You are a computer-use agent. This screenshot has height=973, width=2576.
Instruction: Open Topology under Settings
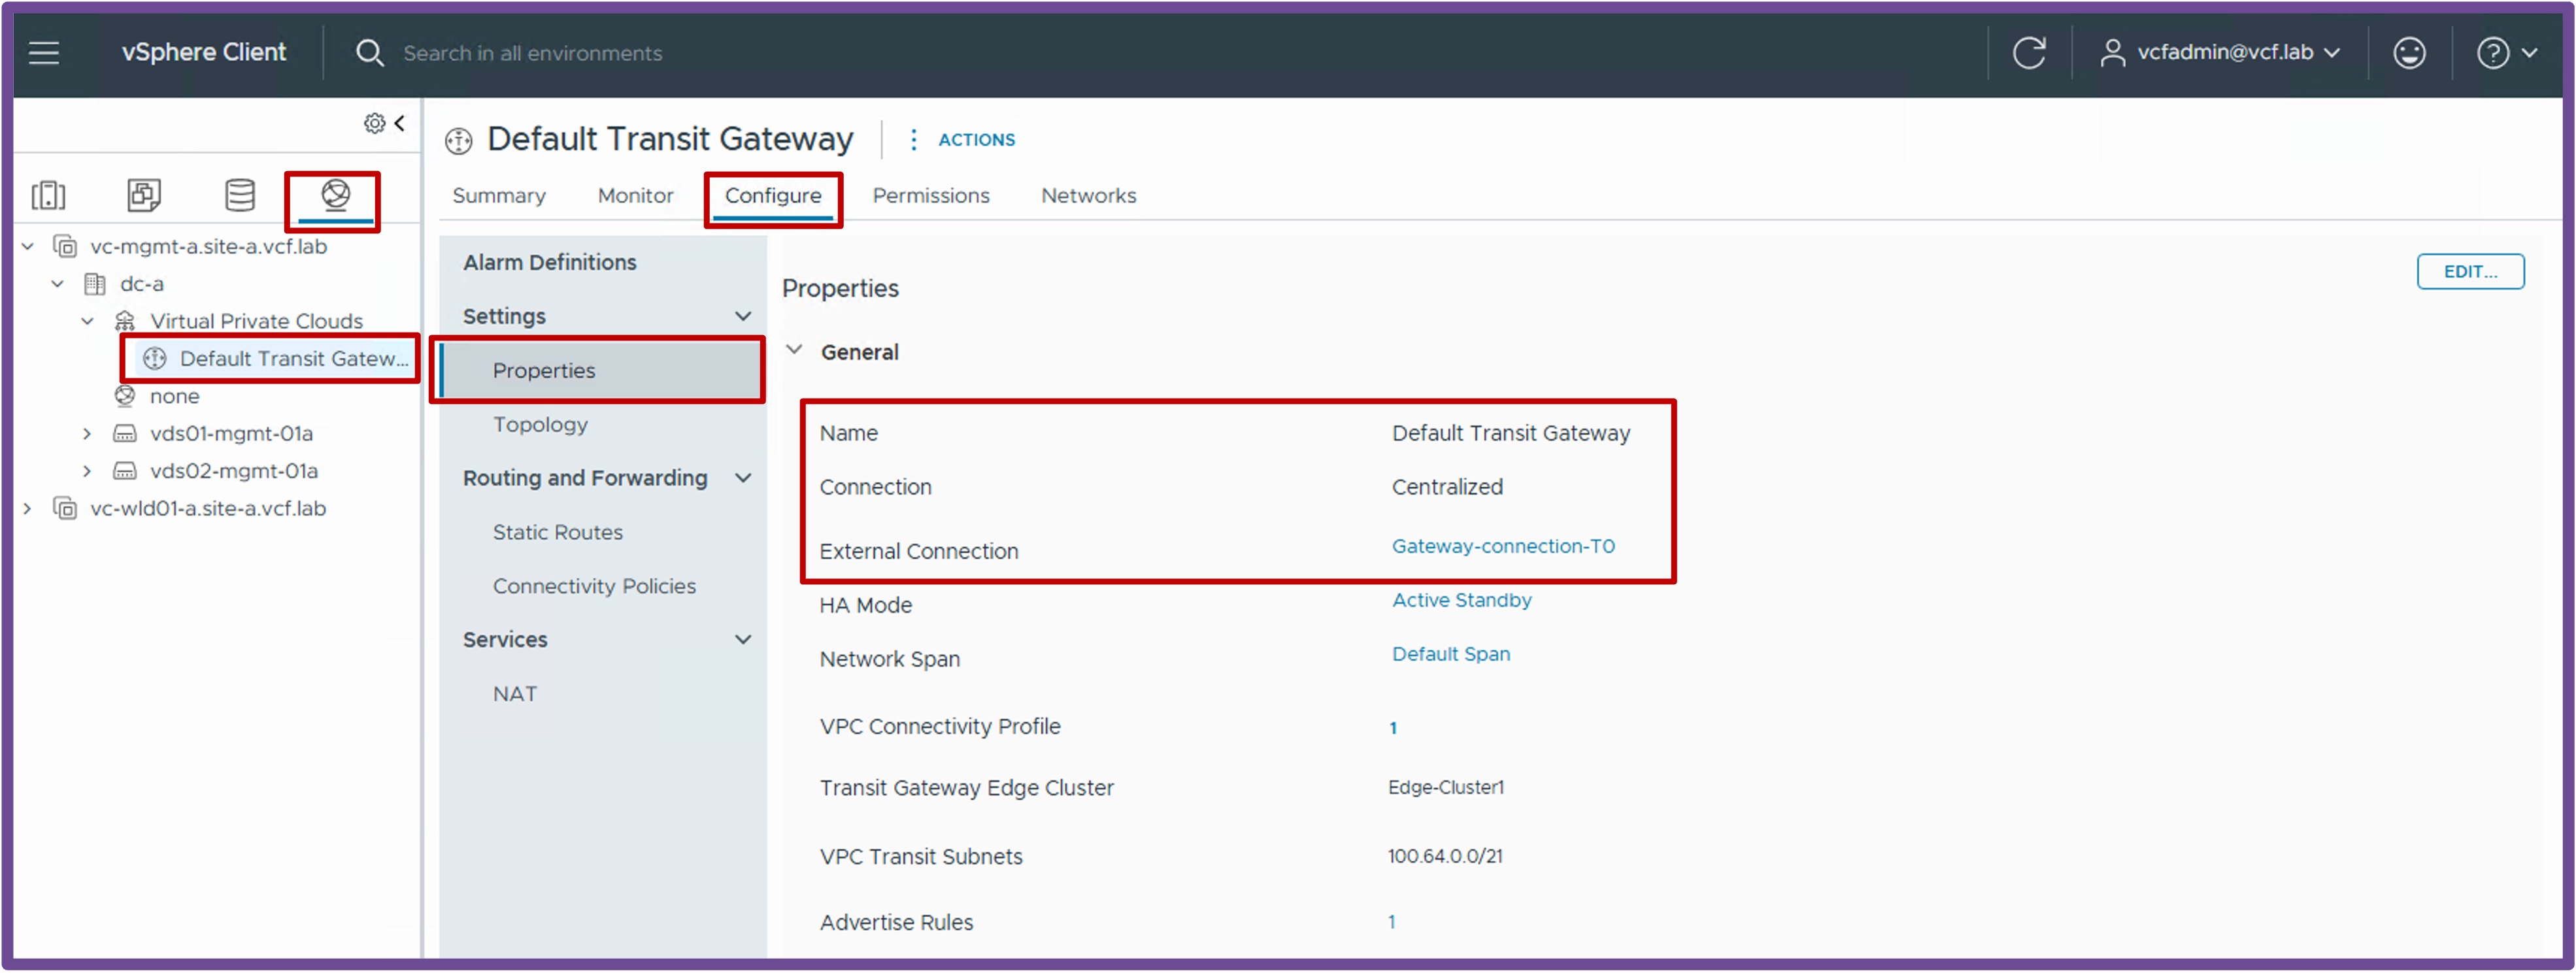pyautogui.click(x=540, y=425)
